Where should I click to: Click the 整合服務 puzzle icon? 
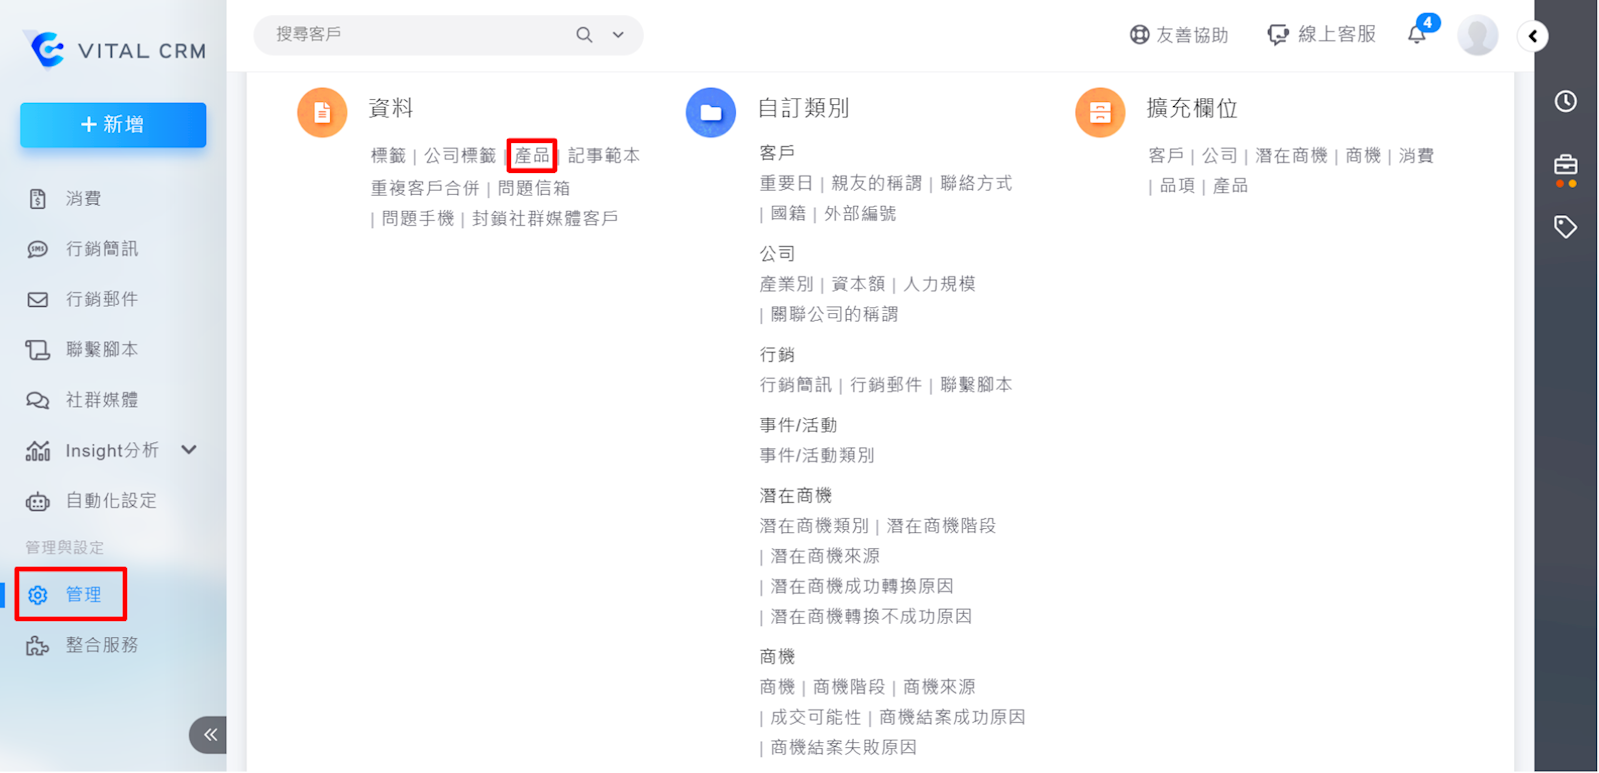click(x=38, y=645)
